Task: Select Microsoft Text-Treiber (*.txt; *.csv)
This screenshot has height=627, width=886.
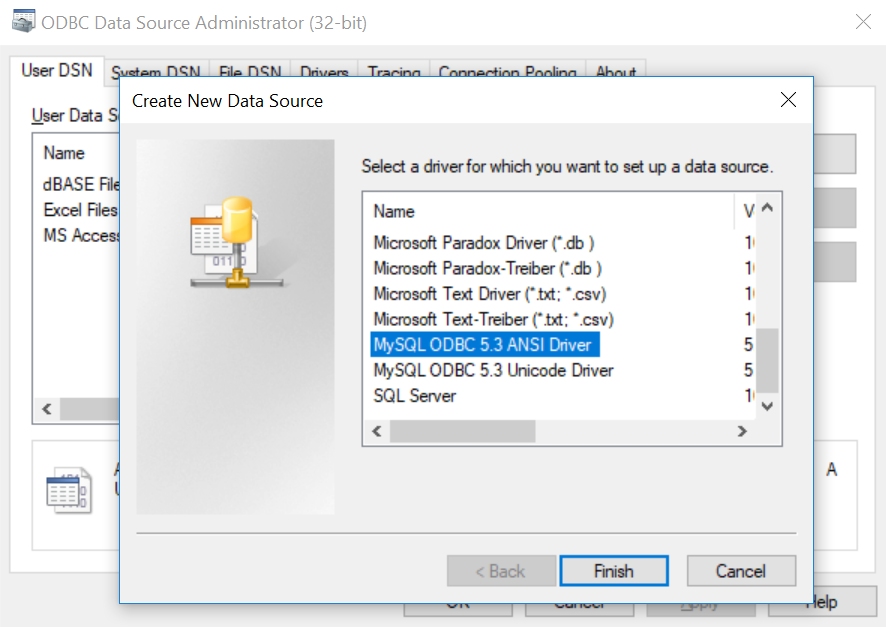Action: [x=493, y=319]
